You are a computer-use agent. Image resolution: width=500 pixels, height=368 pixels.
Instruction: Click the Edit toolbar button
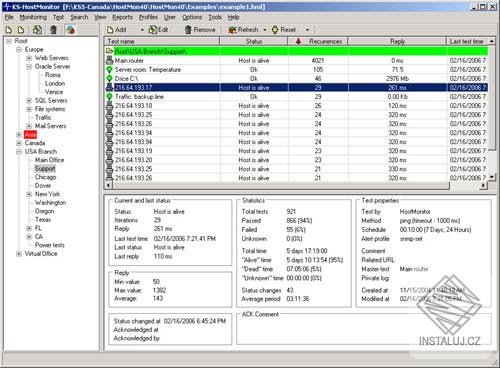click(x=158, y=30)
